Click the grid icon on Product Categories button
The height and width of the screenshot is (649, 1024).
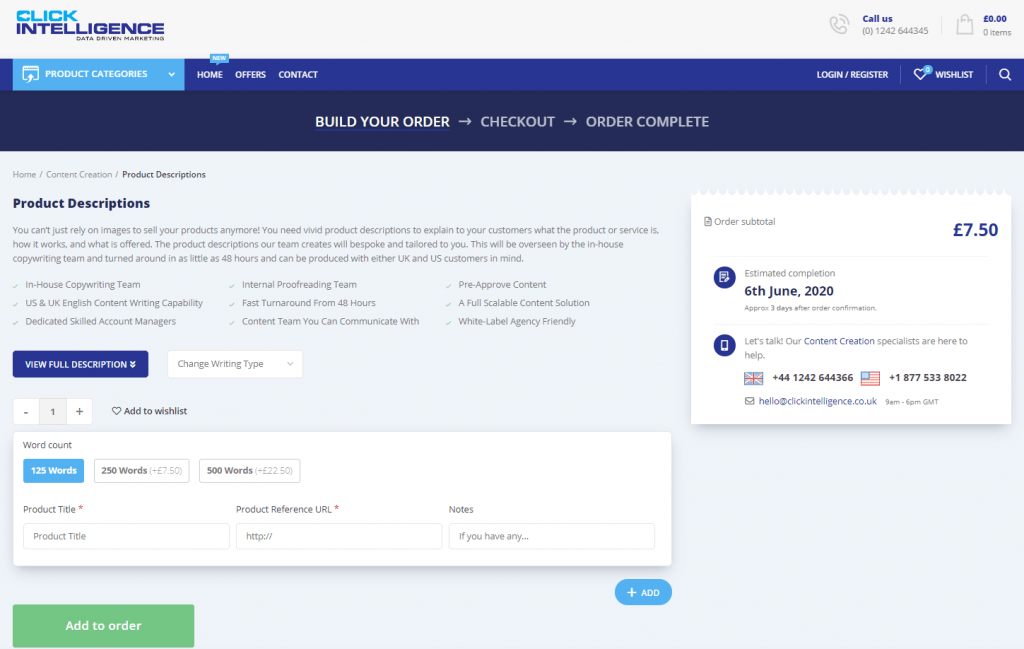tap(31, 74)
